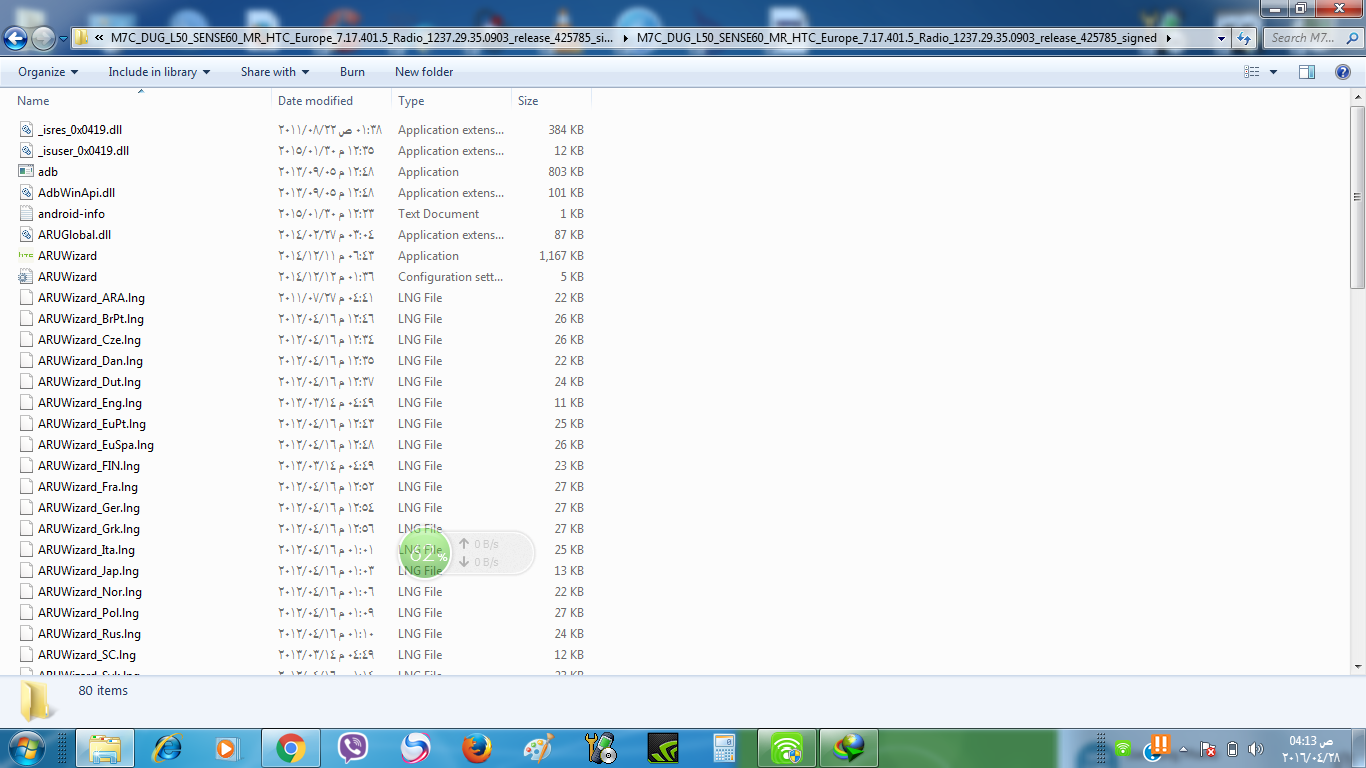The width and height of the screenshot is (1366, 768).
Task: Select ARUWizard_Fra.lng file
Action: click(x=88, y=487)
